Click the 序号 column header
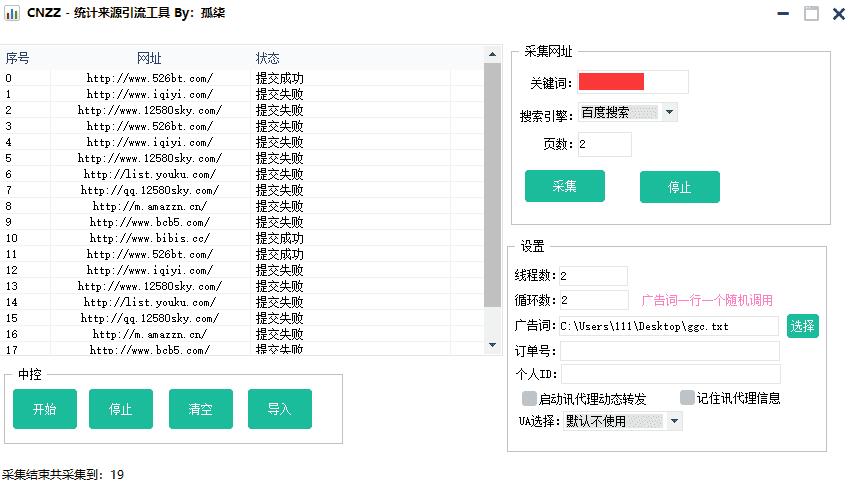This screenshot has width=851, height=482. pos(17,58)
